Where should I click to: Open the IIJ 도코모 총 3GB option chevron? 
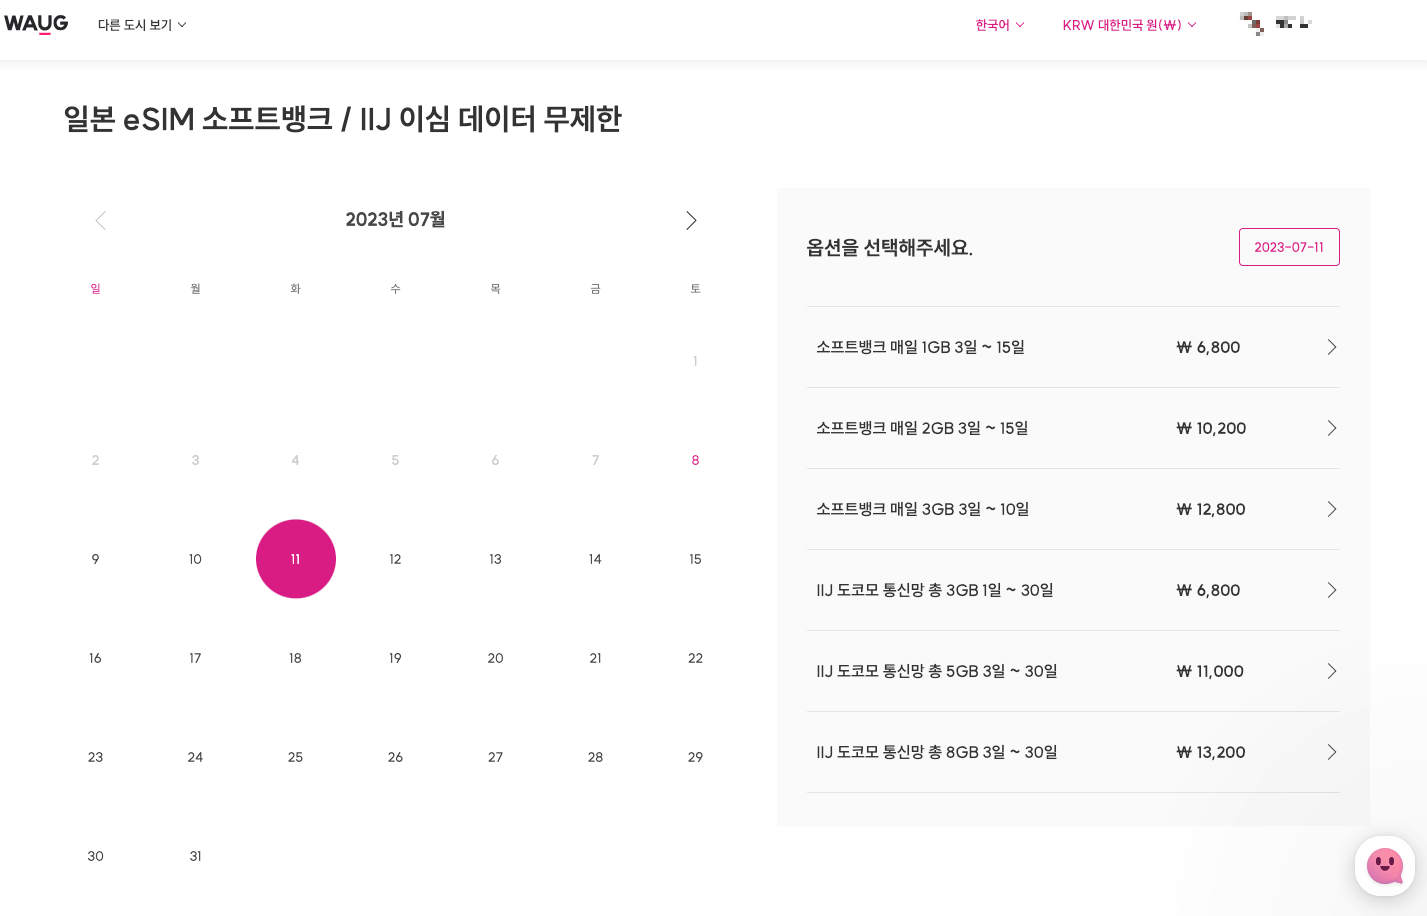[x=1331, y=590]
